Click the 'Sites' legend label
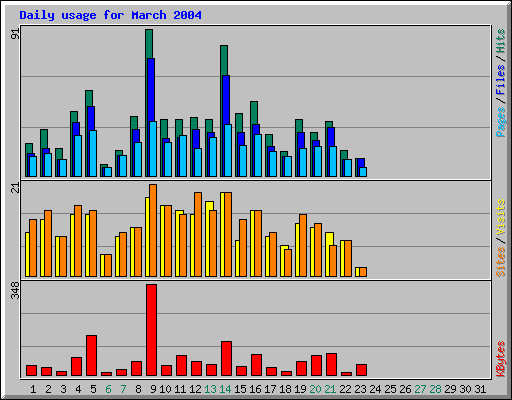 click(x=500, y=262)
